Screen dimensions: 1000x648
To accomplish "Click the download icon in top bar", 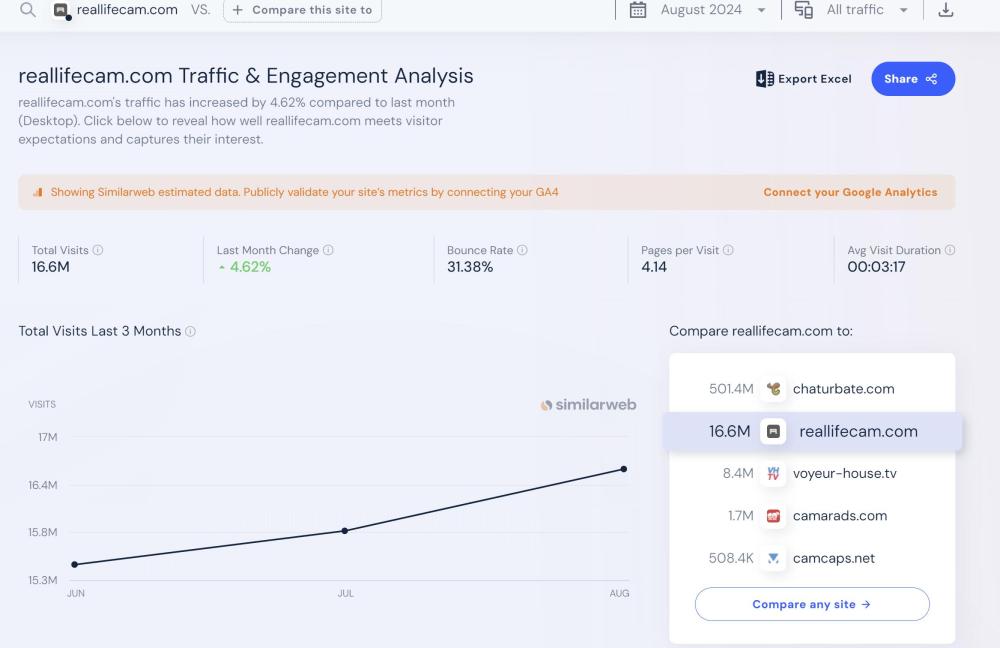I will click(945, 10).
